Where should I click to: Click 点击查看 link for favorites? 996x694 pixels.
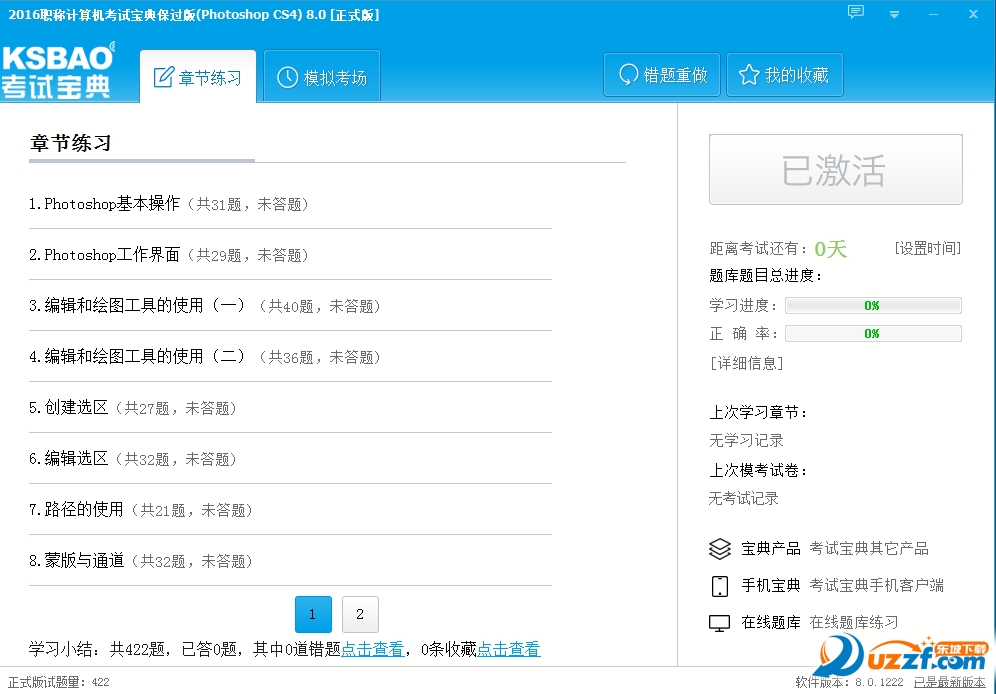509,649
